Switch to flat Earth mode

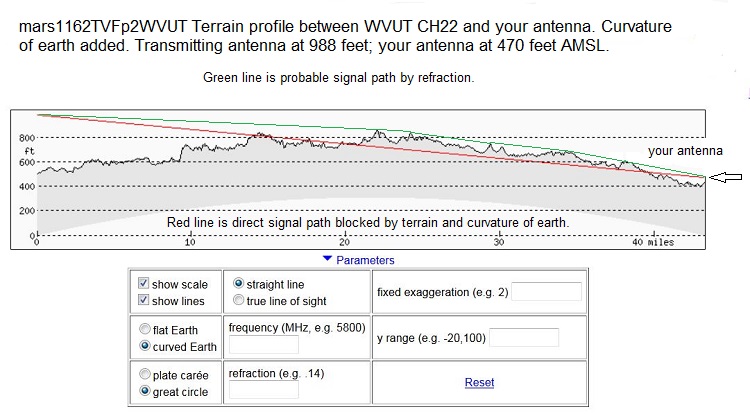[146, 330]
